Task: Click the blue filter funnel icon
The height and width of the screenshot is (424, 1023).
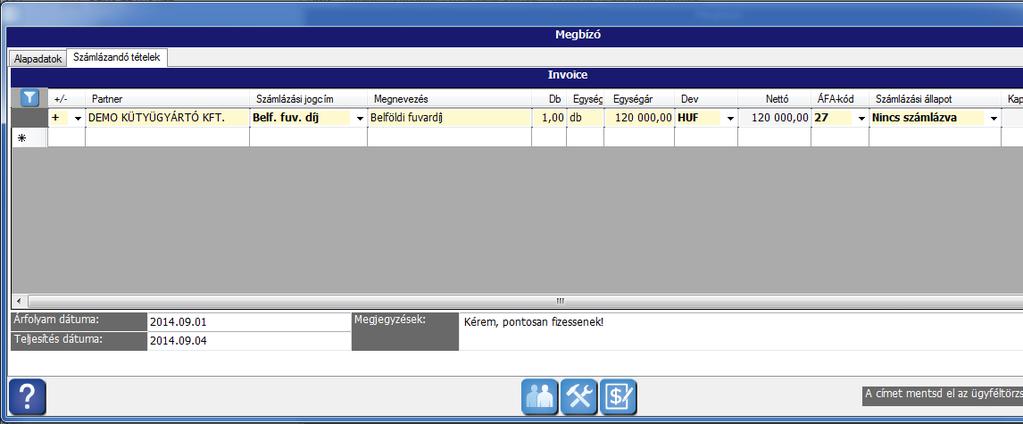Action: [x=29, y=98]
